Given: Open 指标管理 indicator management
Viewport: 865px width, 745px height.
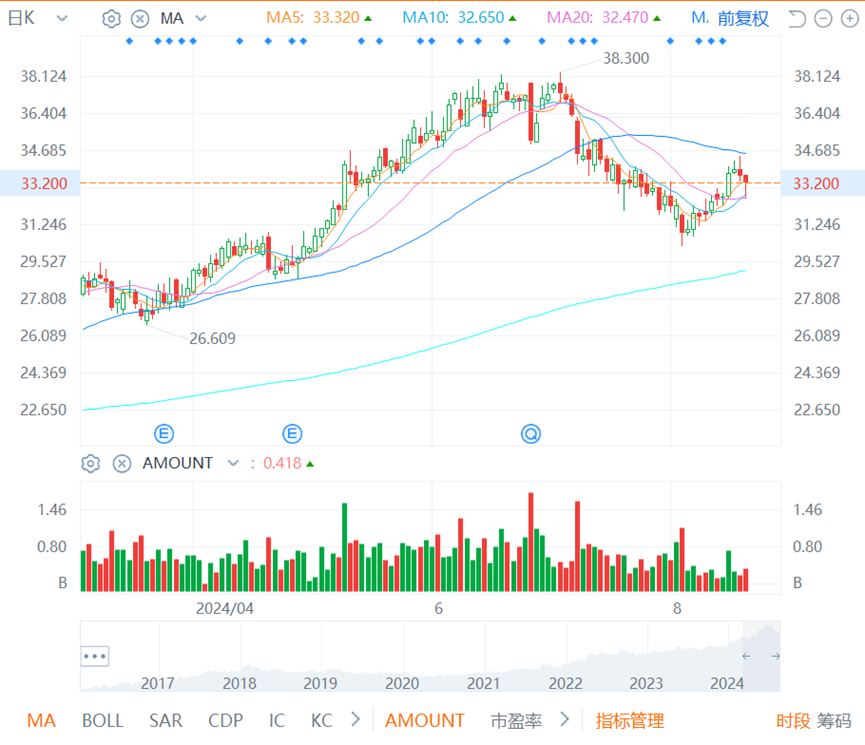Looking at the screenshot, I should pyautogui.click(x=629, y=721).
